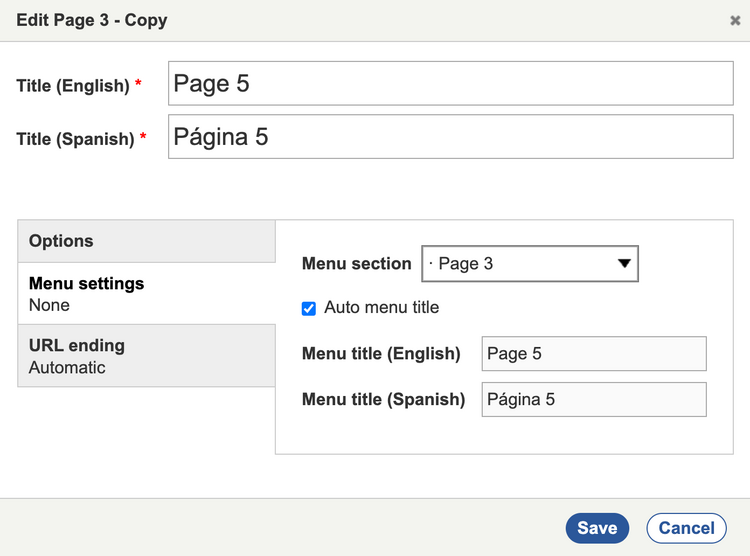Open the Menu section dropdown
The width and height of the screenshot is (750, 556).
(x=520, y=264)
